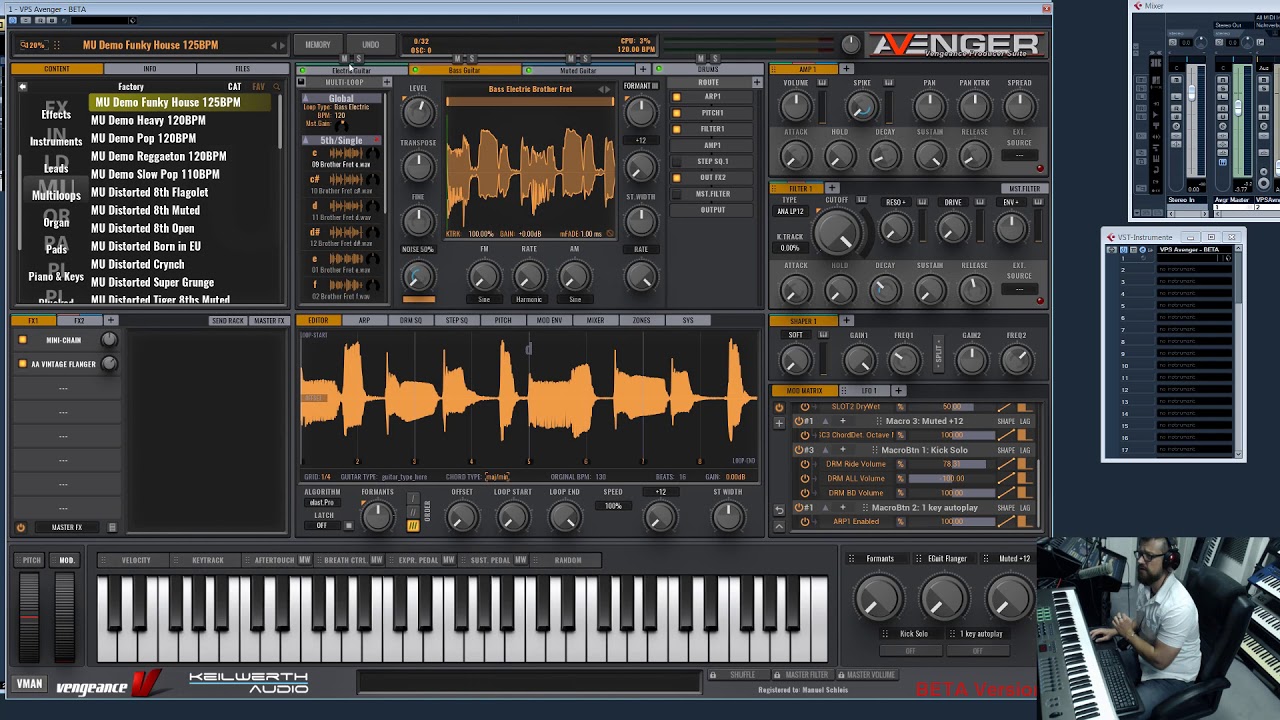The width and height of the screenshot is (1280, 720).
Task: Add a new FILTER module with plus
Action: 831,188
